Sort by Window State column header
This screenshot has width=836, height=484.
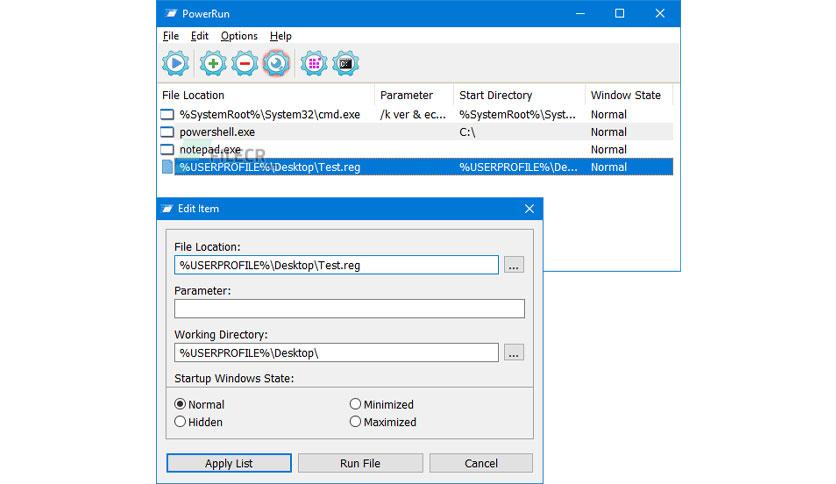pyautogui.click(x=629, y=95)
